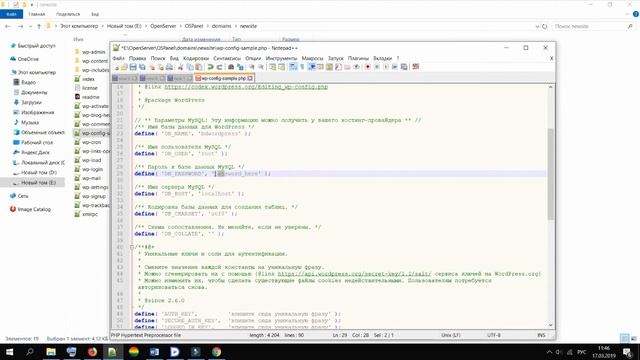Open the Кодировки menu
This screenshot has height=360, width=640.
(x=196, y=58)
